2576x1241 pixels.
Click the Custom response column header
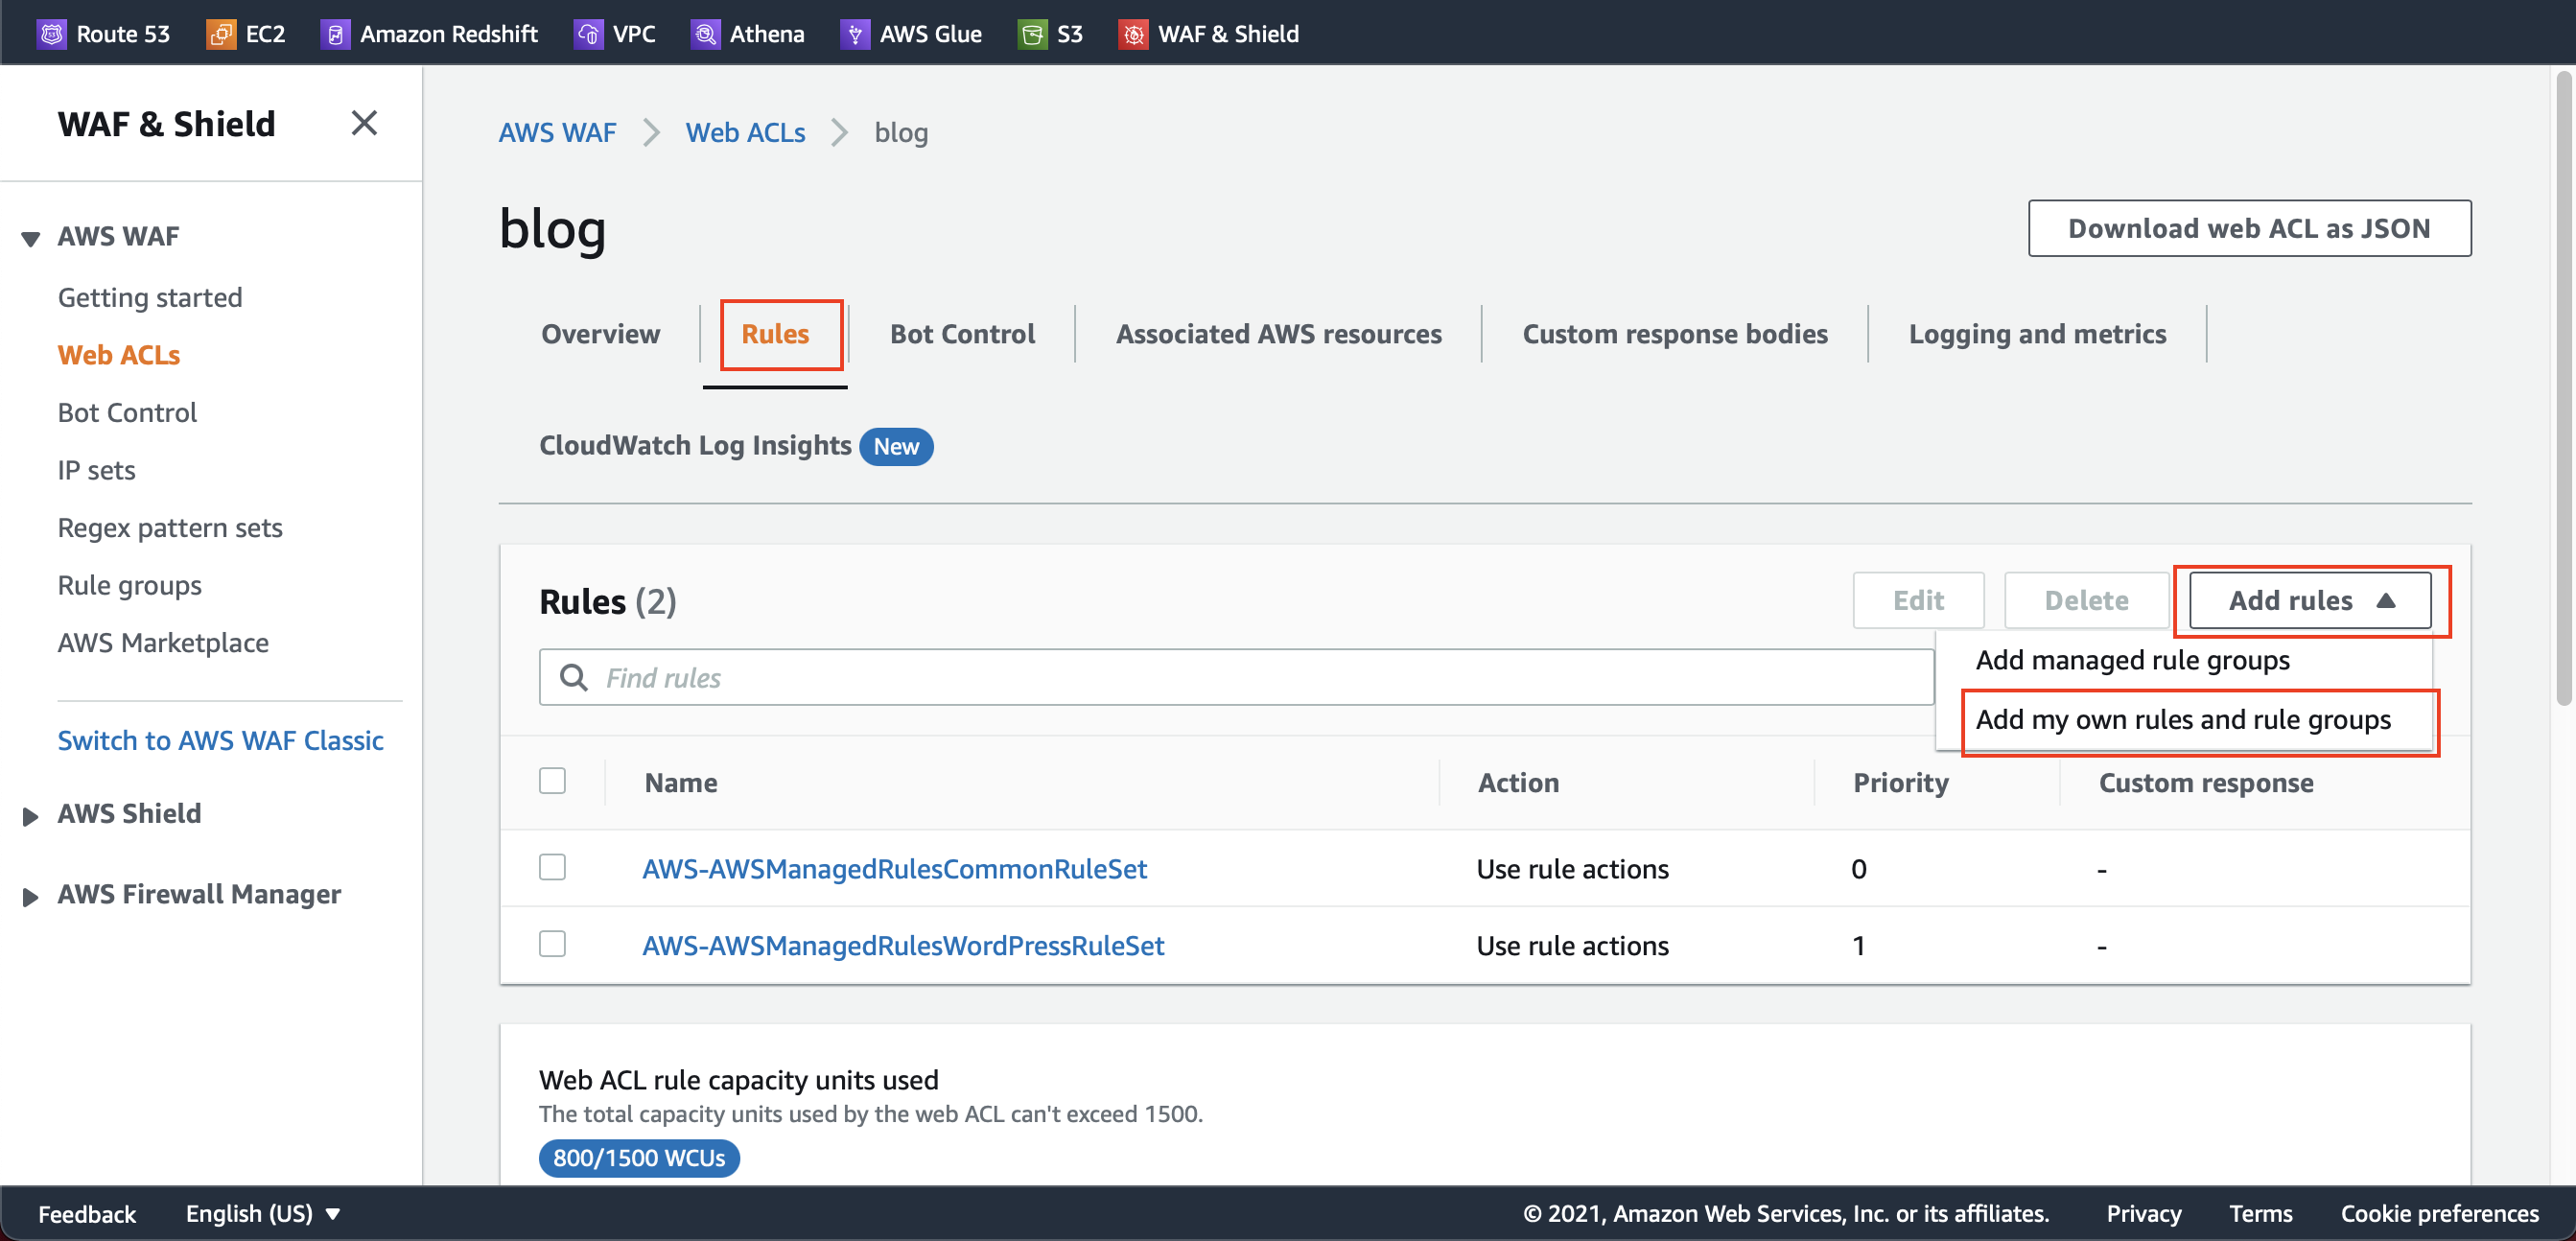[2206, 782]
